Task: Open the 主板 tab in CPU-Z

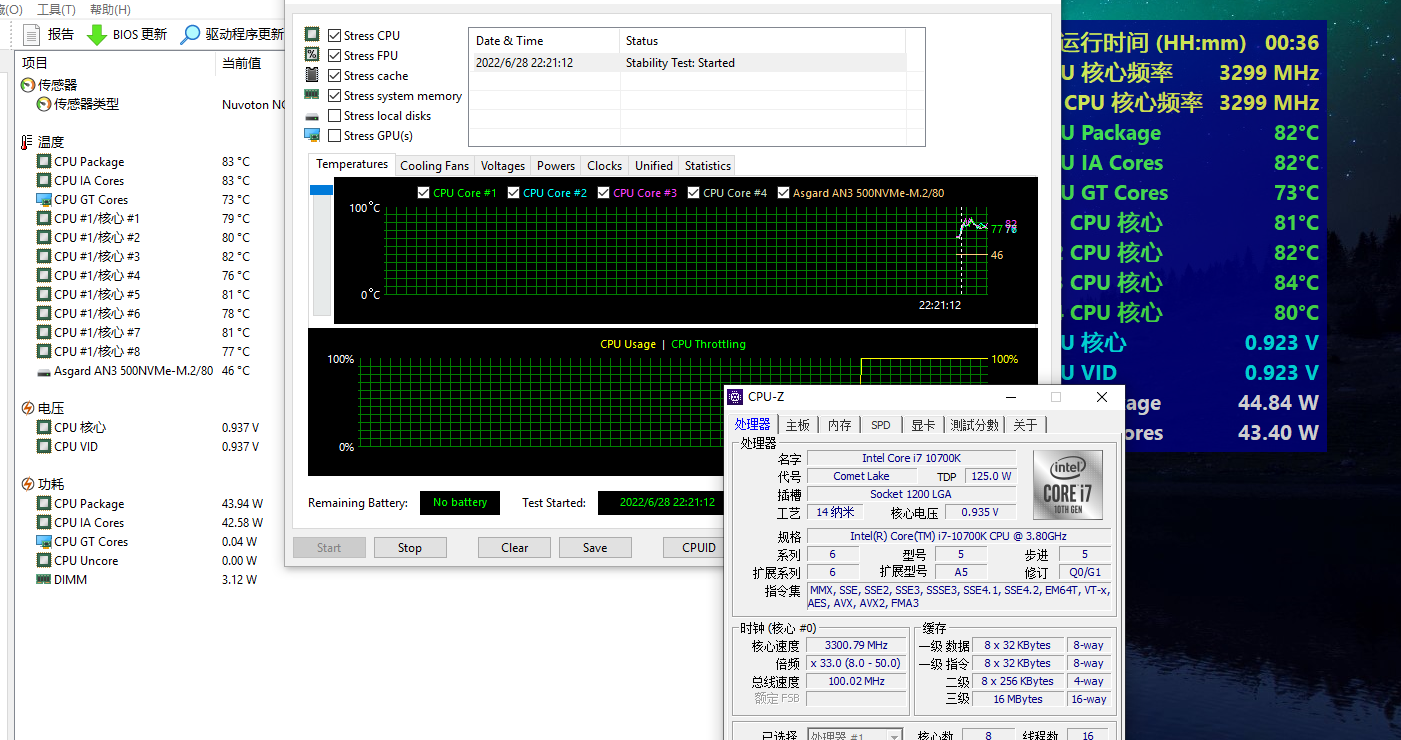Action: (x=798, y=425)
